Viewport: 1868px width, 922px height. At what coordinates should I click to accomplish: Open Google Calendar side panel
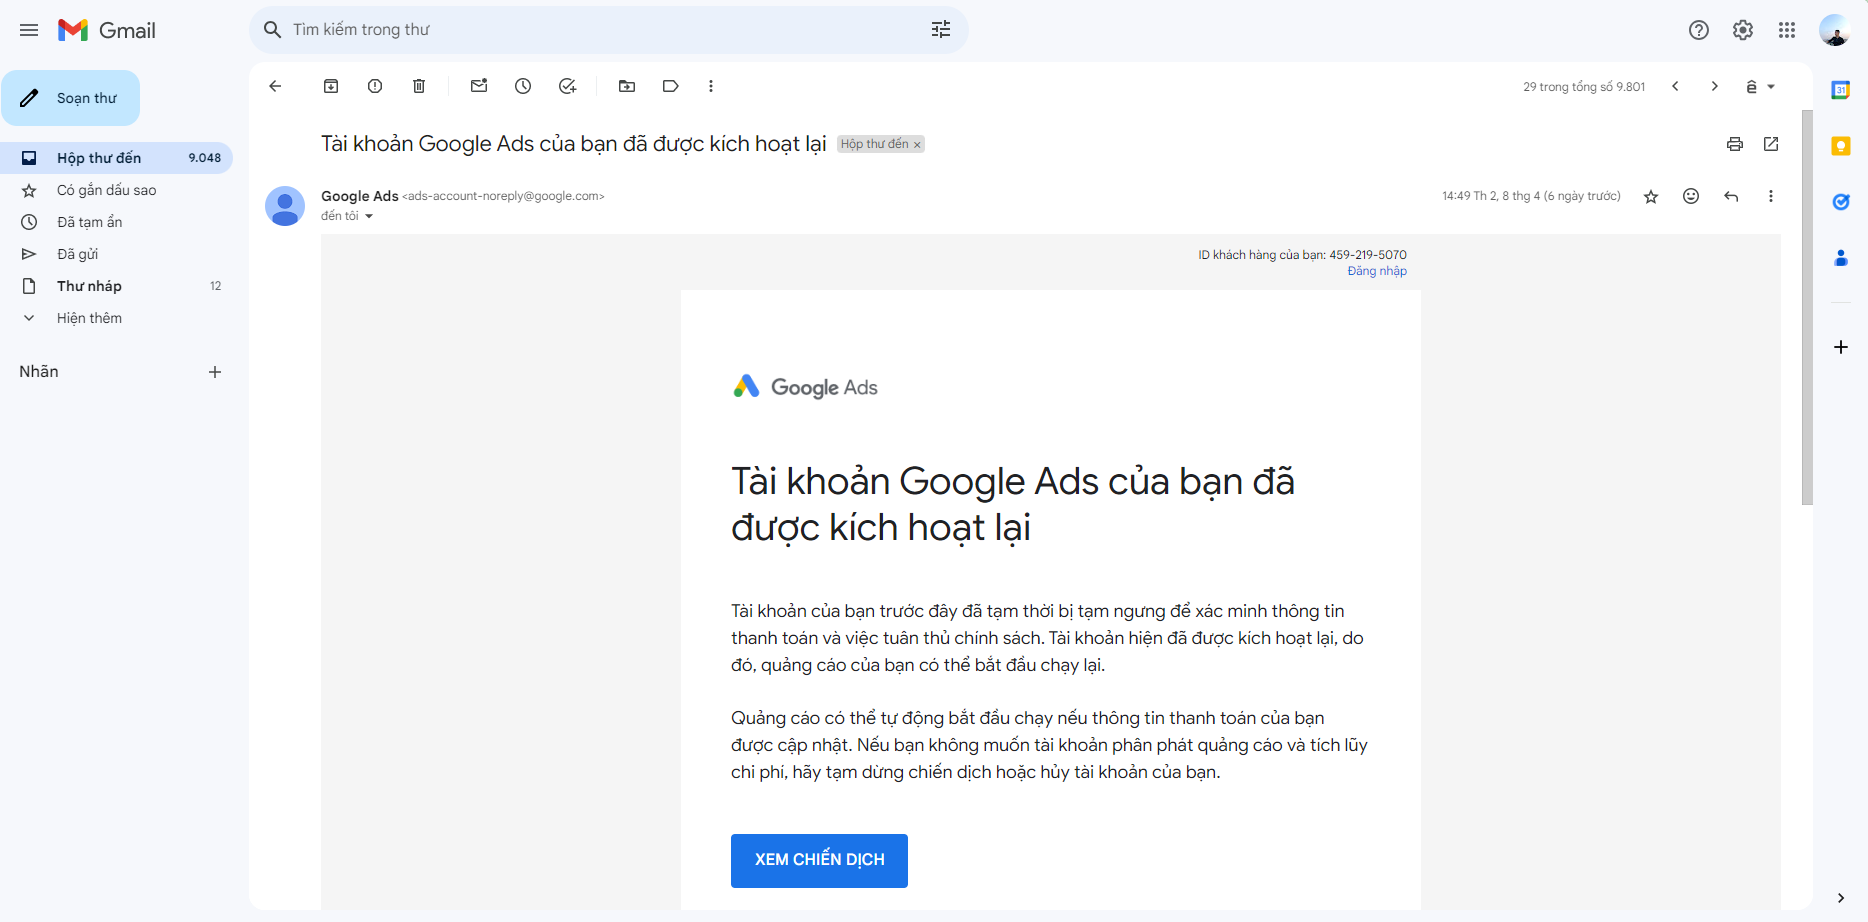[x=1840, y=90]
